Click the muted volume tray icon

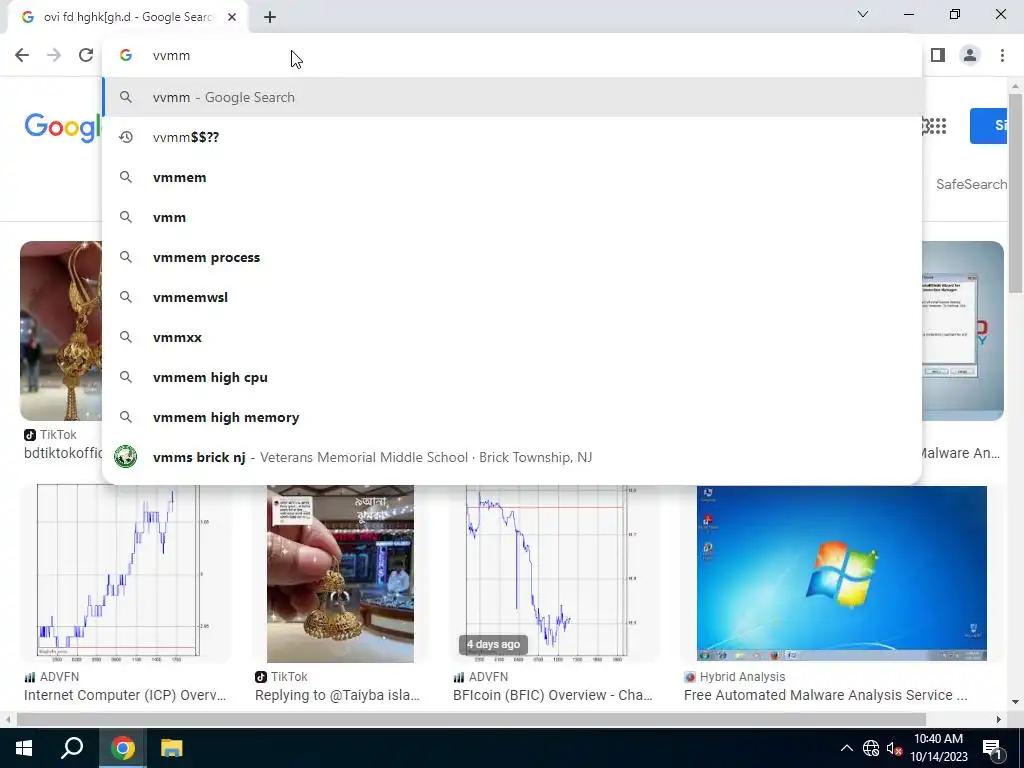pos(894,748)
